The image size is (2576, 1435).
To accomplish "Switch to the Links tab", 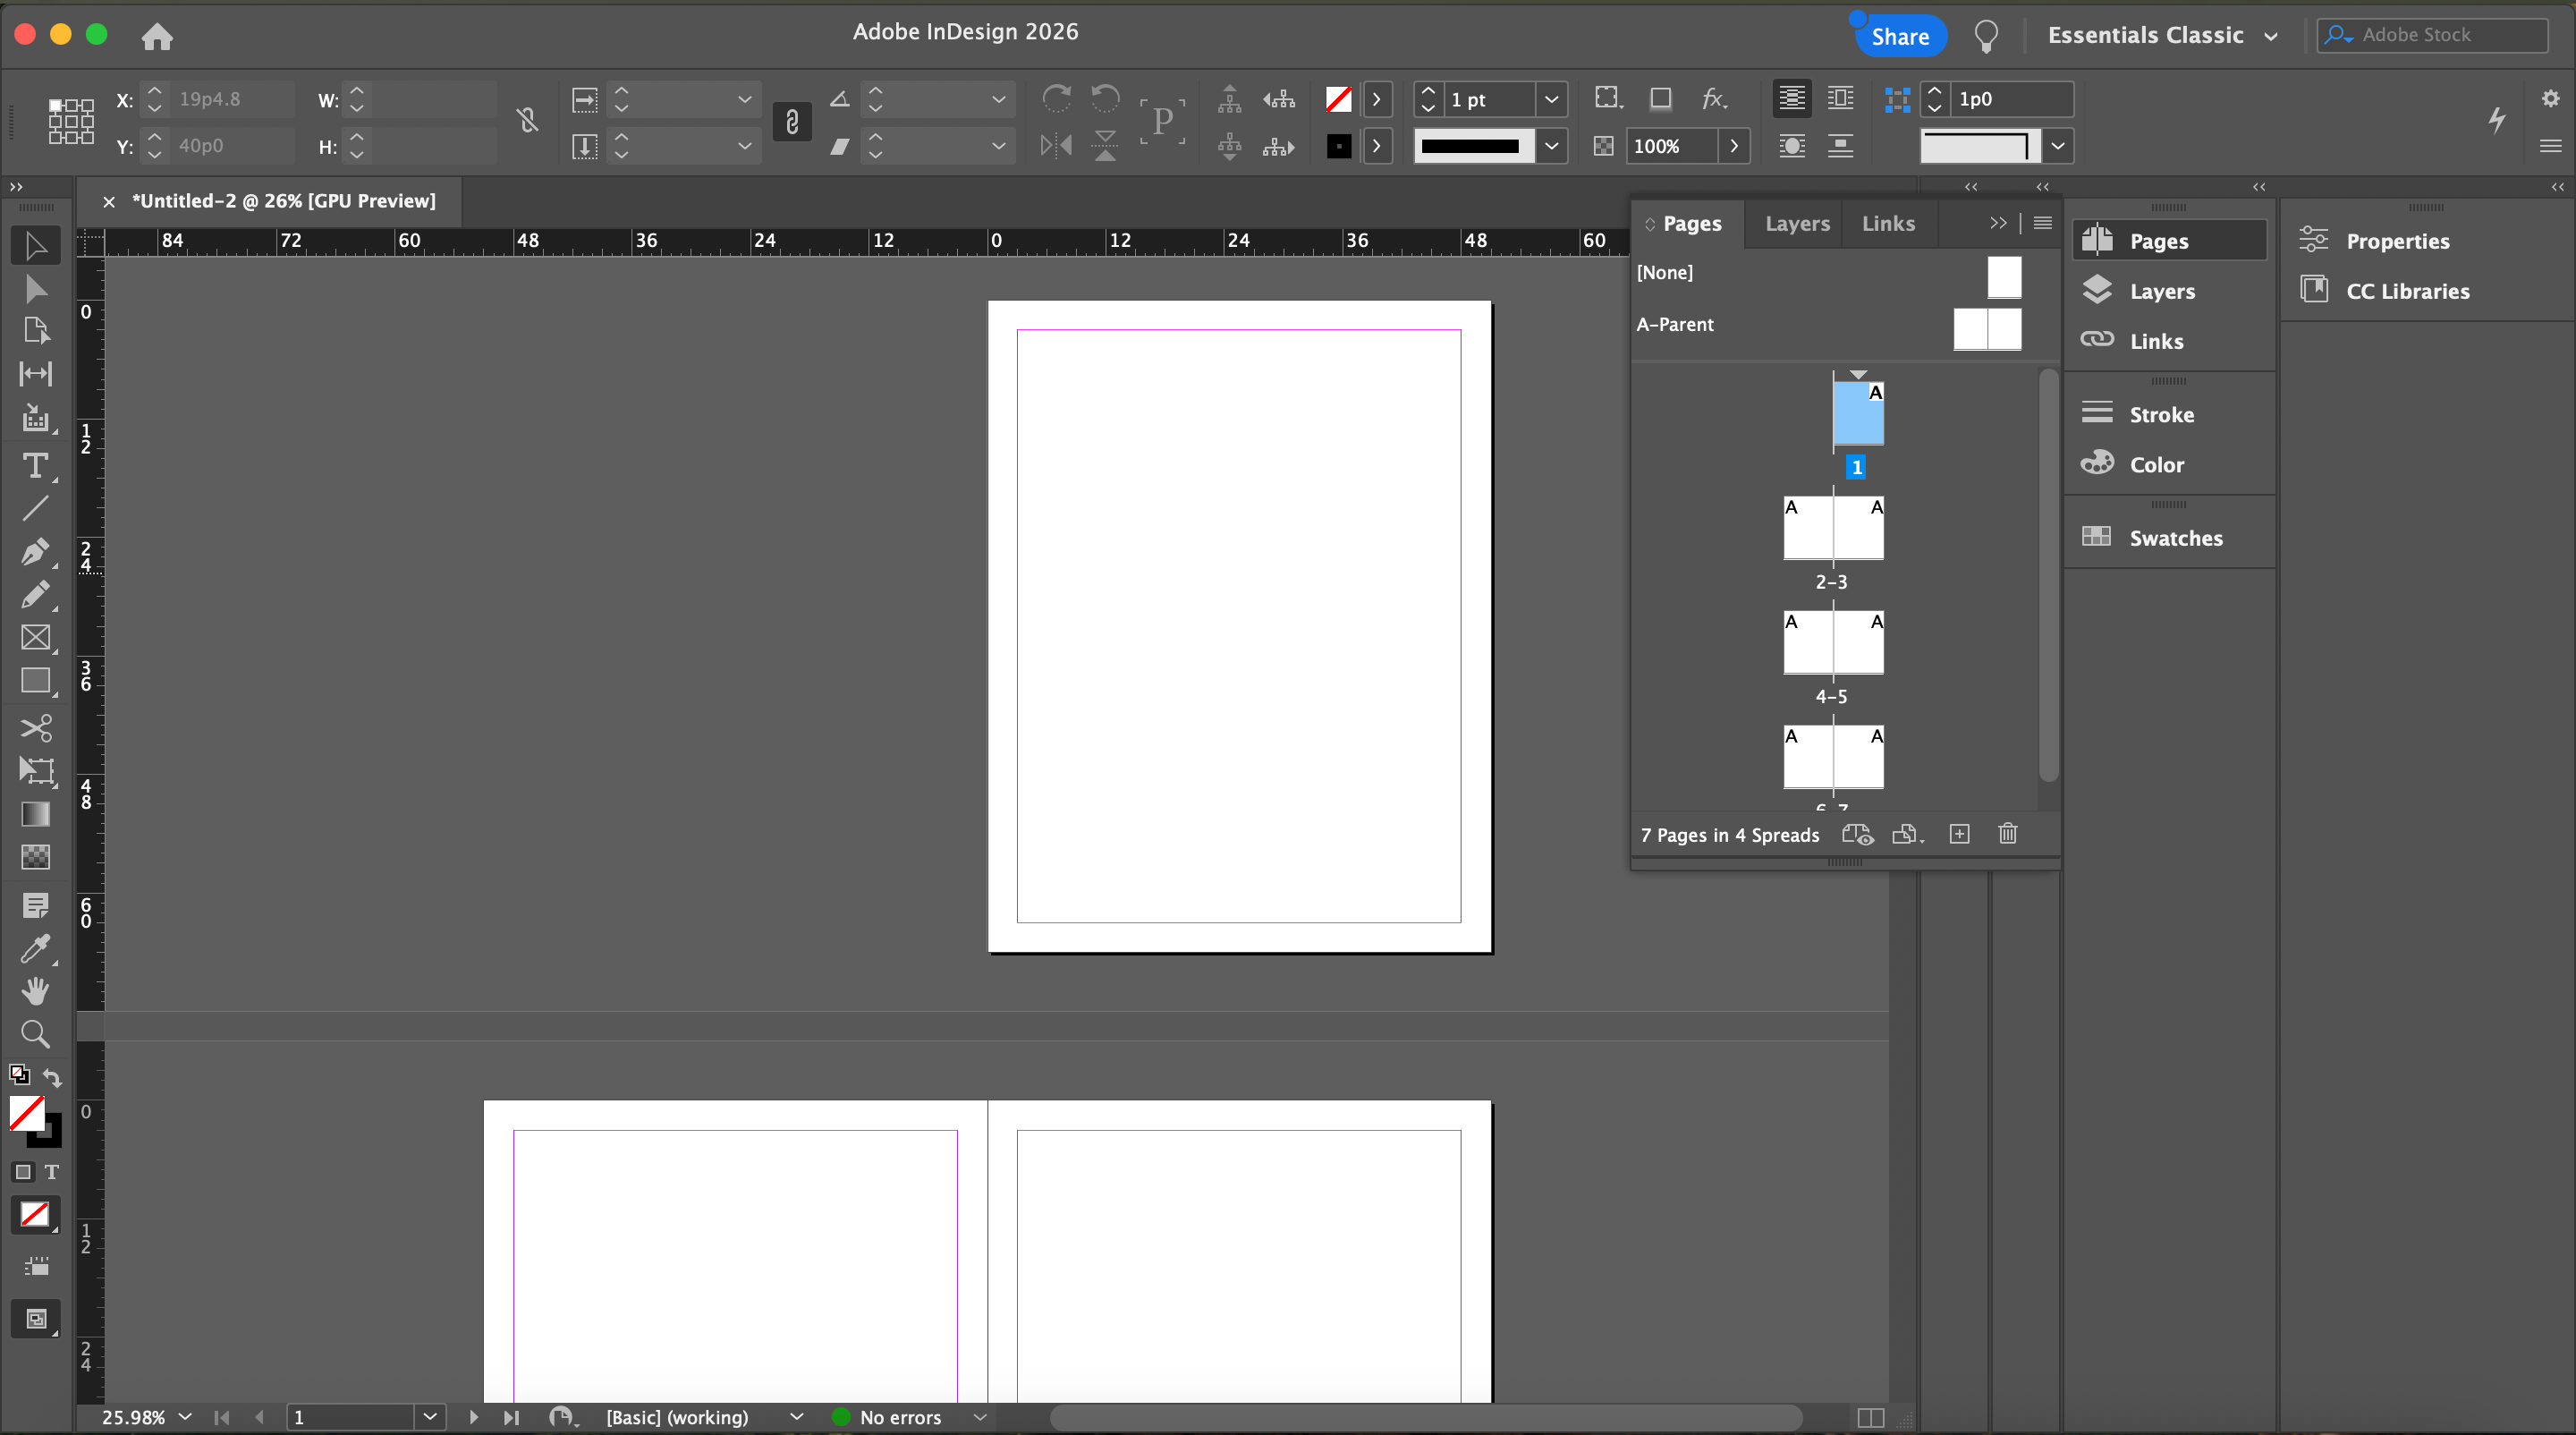I will coord(1887,224).
